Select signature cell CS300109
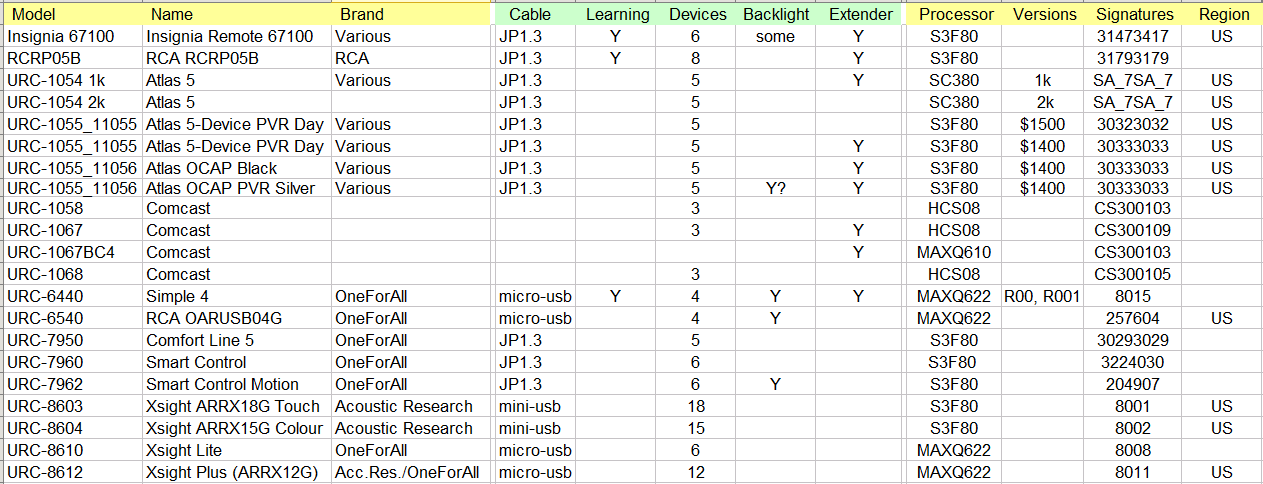Viewport: 1263px width, 484px height. coord(1134,232)
